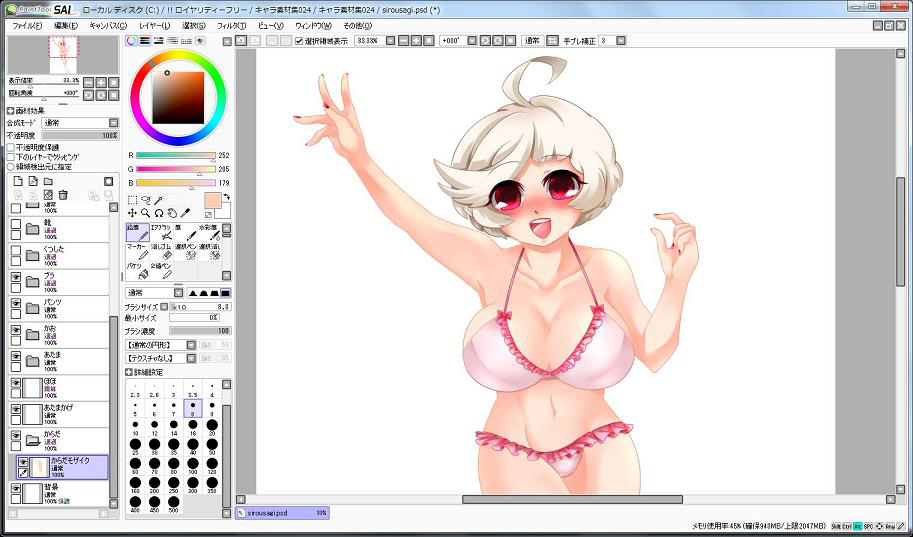This screenshot has width=913, height=537.
Task: Select brush size 8 preset
Action: (x=192, y=408)
